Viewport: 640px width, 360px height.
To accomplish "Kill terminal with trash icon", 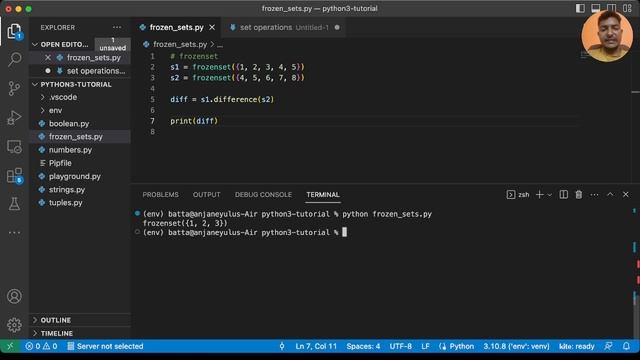I will point(579,195).
